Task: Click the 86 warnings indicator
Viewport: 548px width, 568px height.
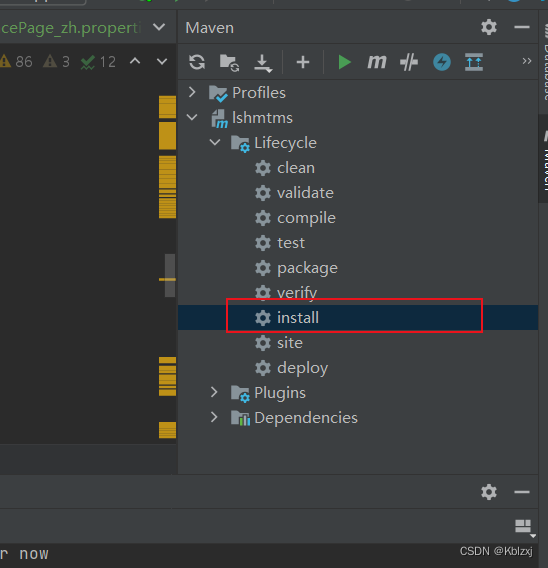Action: [x=17, y=62]
